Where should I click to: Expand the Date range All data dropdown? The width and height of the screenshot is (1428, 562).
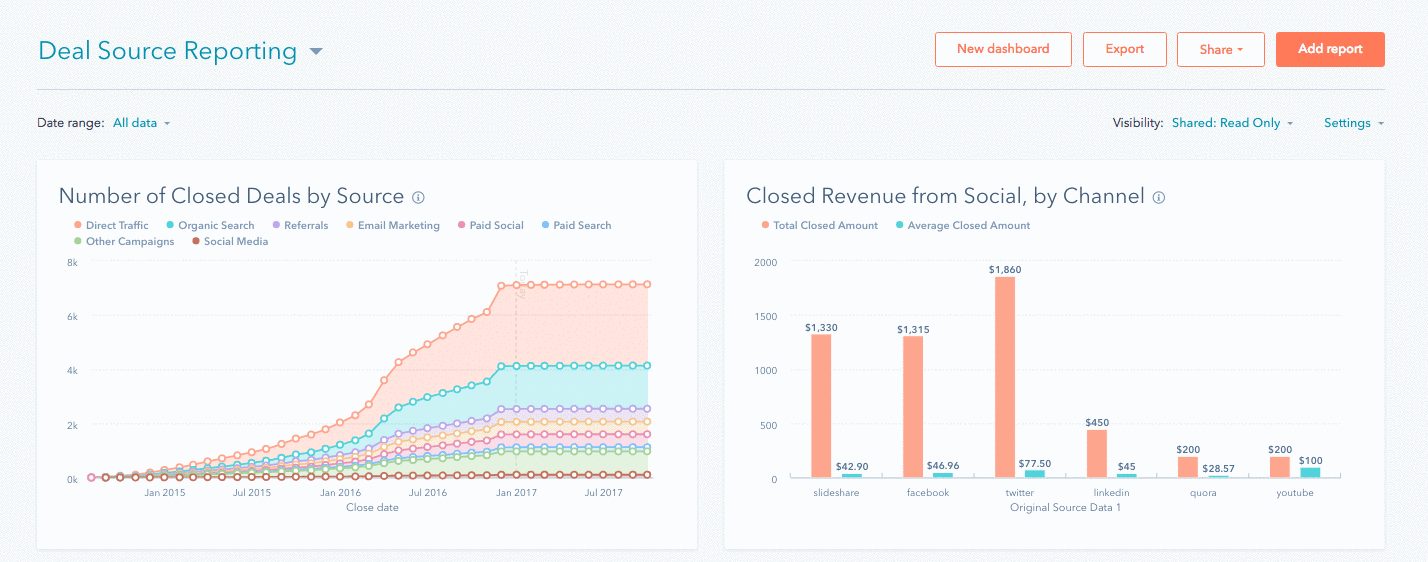coord(141,123)
